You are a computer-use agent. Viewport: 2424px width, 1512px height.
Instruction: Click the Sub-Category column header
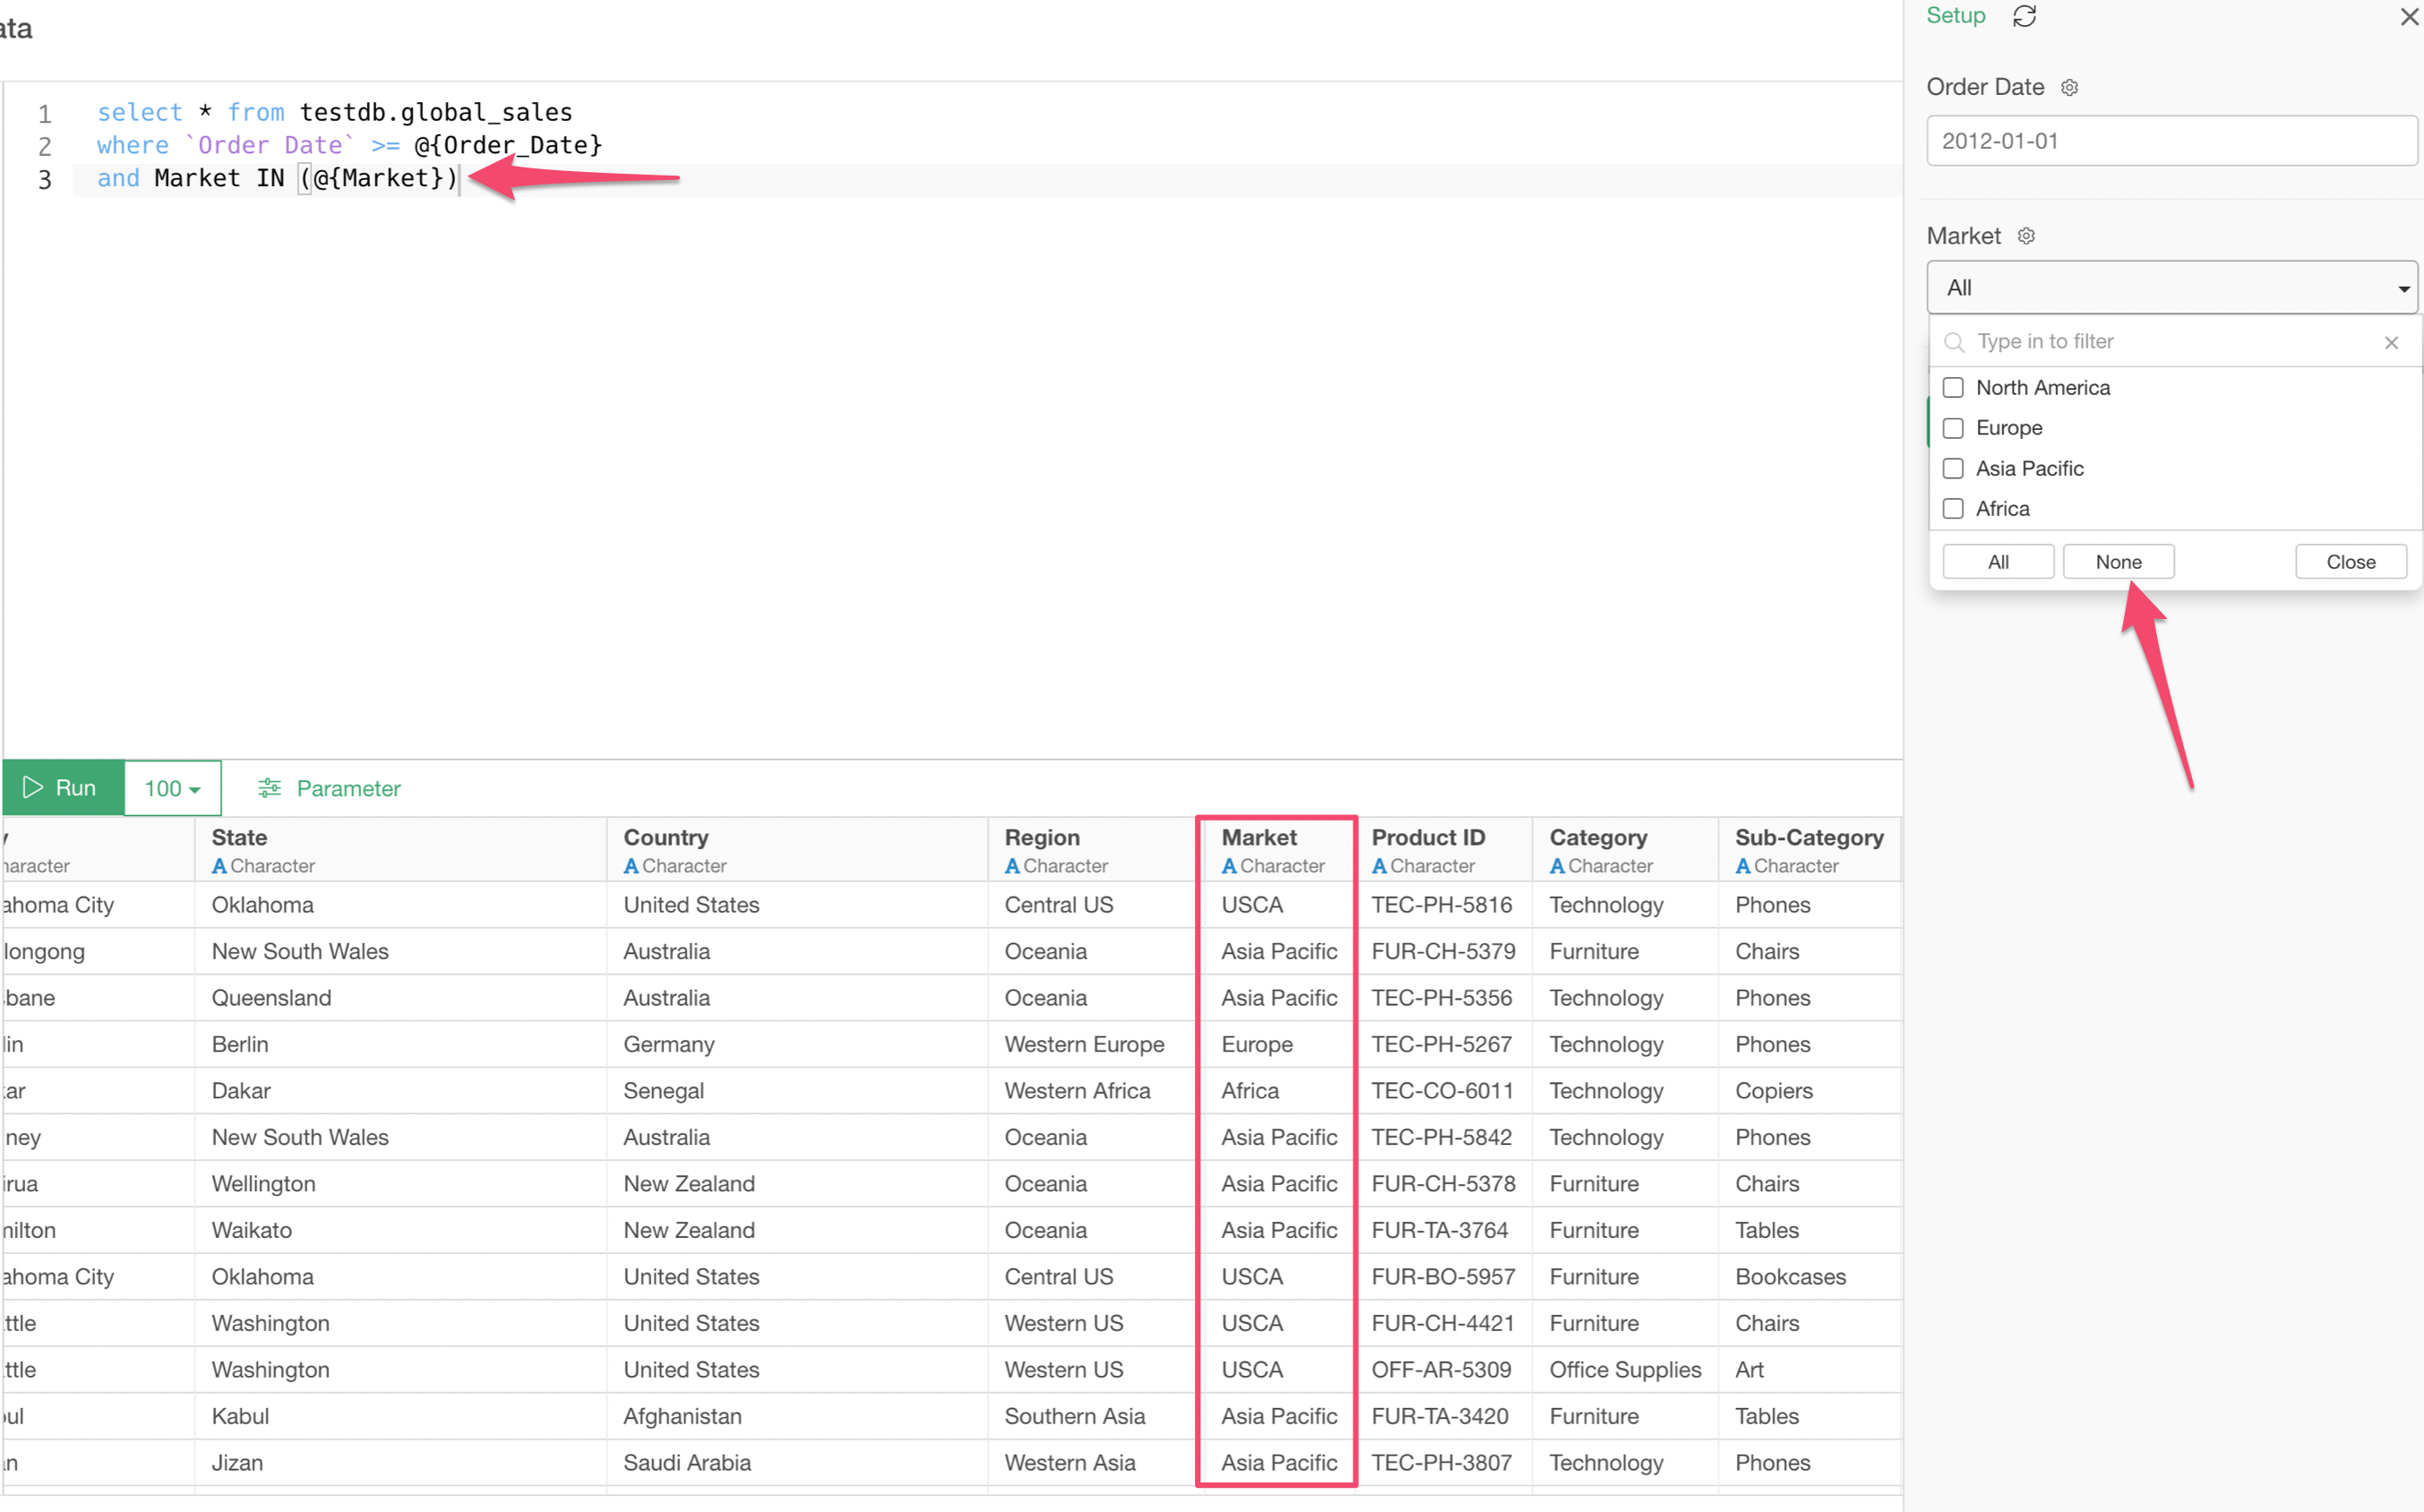[1809, 849]
